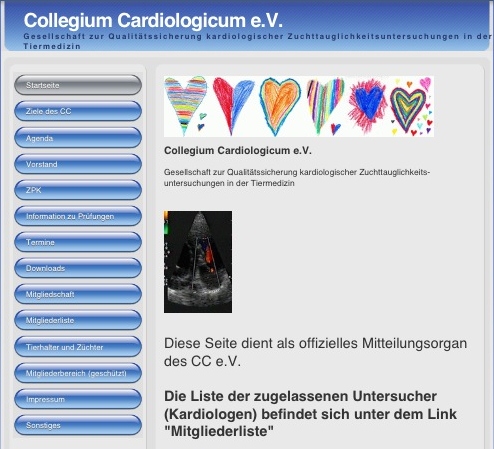
Task: Go to the Mitgliedschaft page
Action: 78,294
